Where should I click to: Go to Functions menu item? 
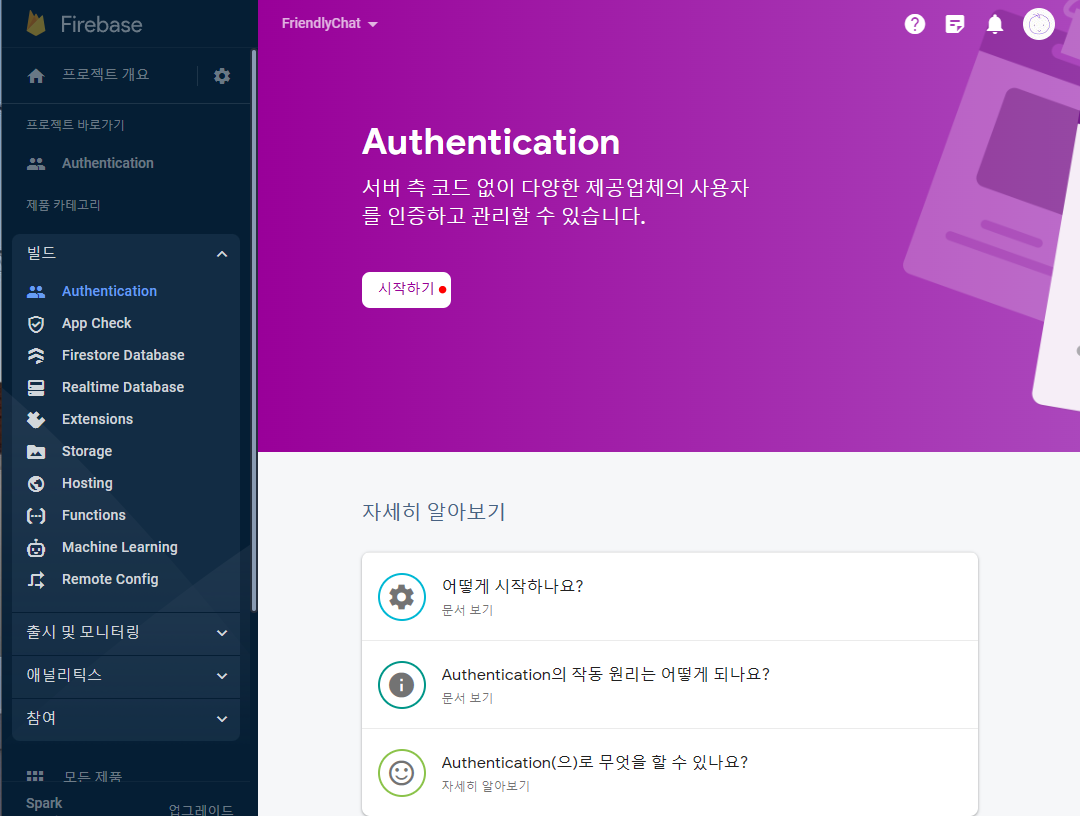94,515
